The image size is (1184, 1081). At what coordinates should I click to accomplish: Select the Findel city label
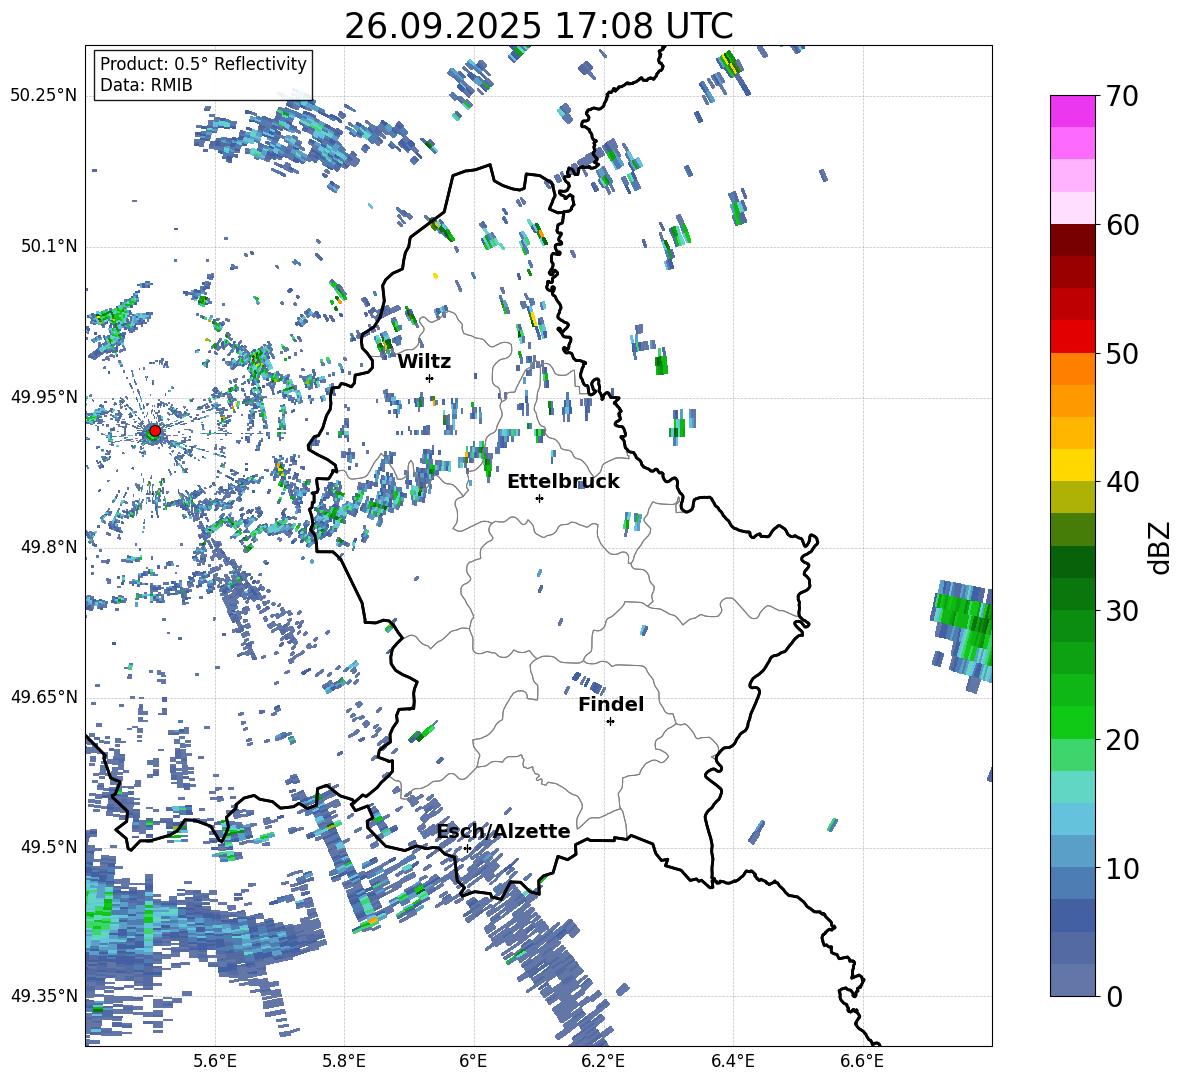tap(610, 704)
